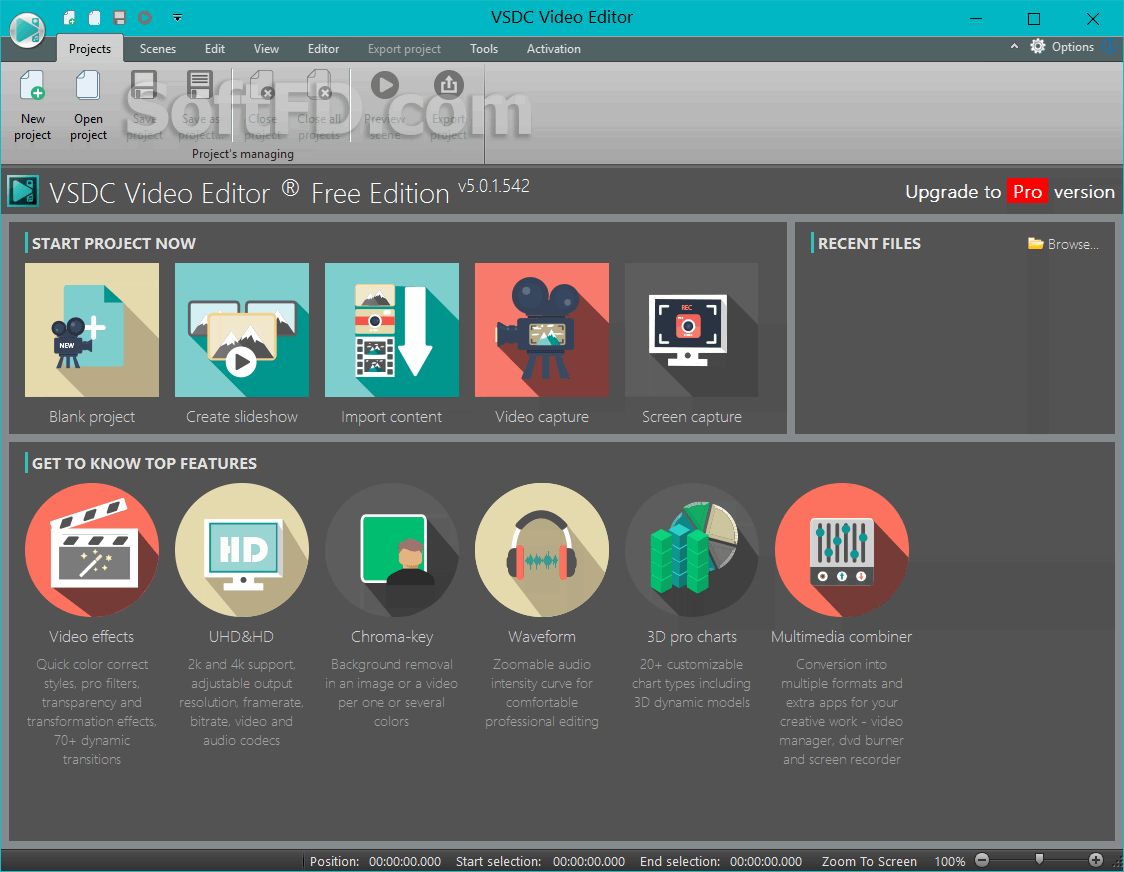Click the End selection timecode

click(x=766, y=861)
